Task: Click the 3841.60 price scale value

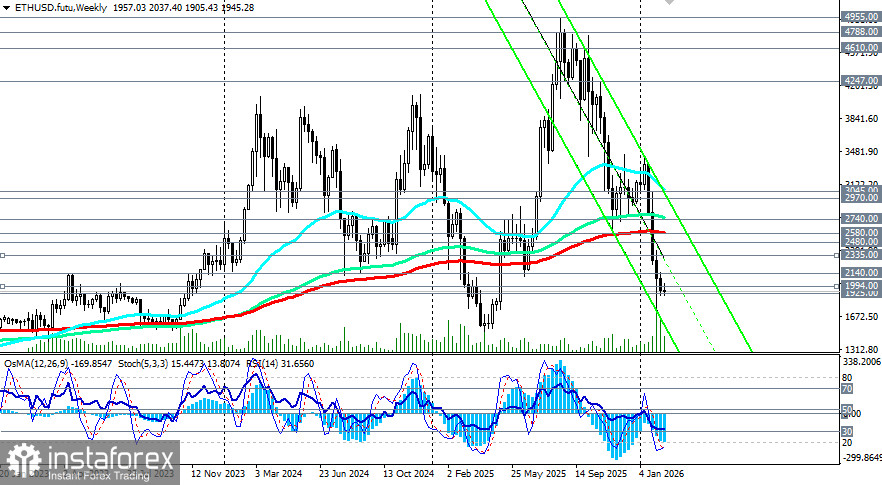Action: click(861, 119)
